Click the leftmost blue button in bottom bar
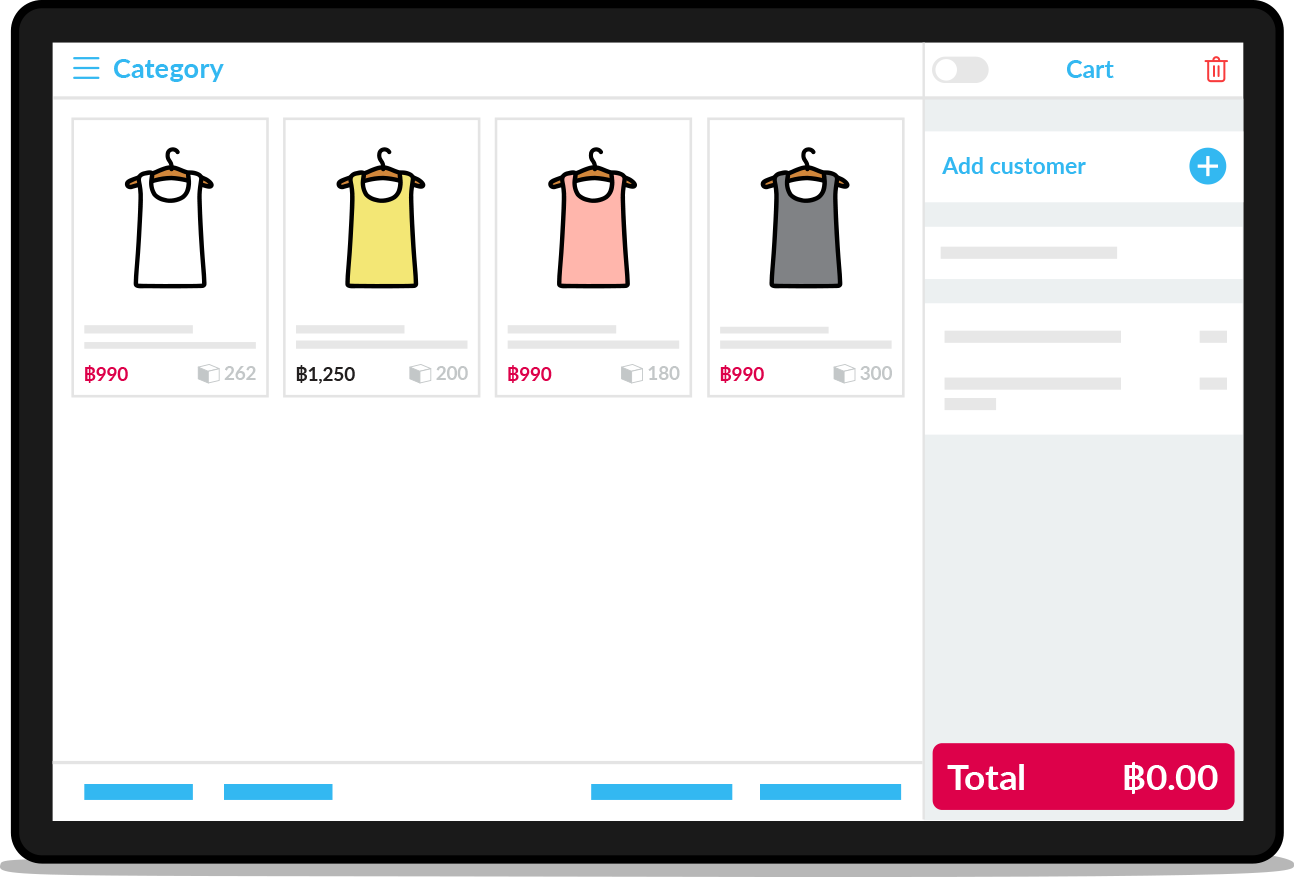Screen dimensions: 1294x877 click(x=138, y=792)
